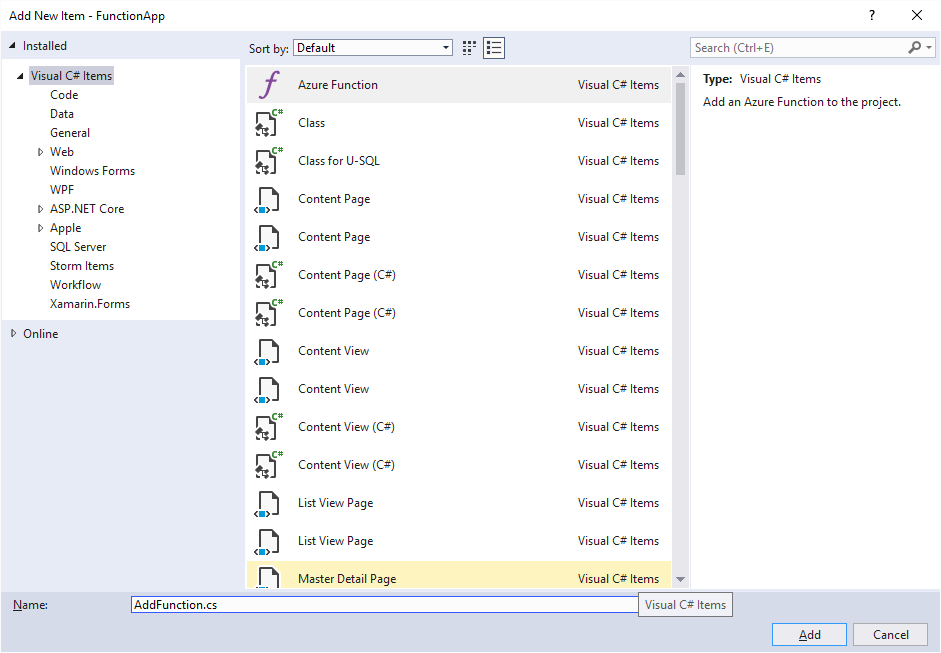Select Visual C# Items in tree
The width and height of the screenshot is (941, 653).
click(x=71, y=76)
